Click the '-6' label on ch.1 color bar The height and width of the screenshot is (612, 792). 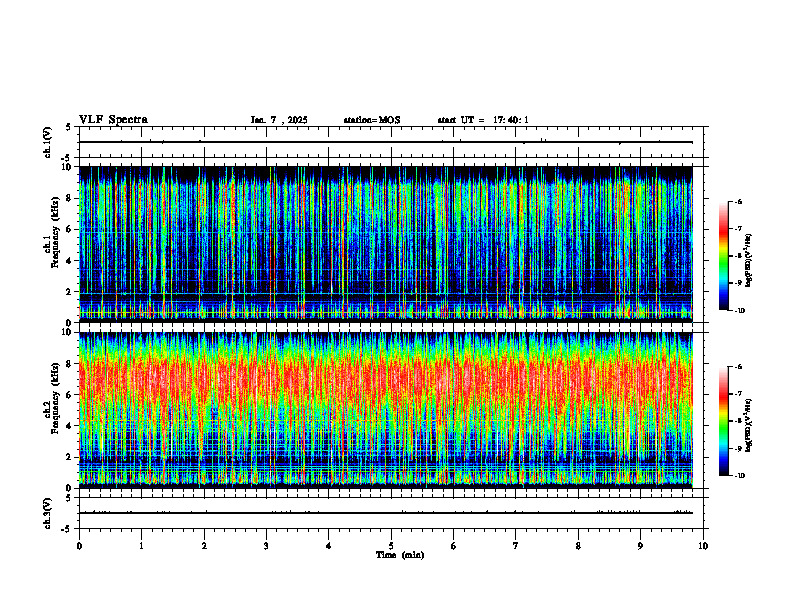[738, 201]
